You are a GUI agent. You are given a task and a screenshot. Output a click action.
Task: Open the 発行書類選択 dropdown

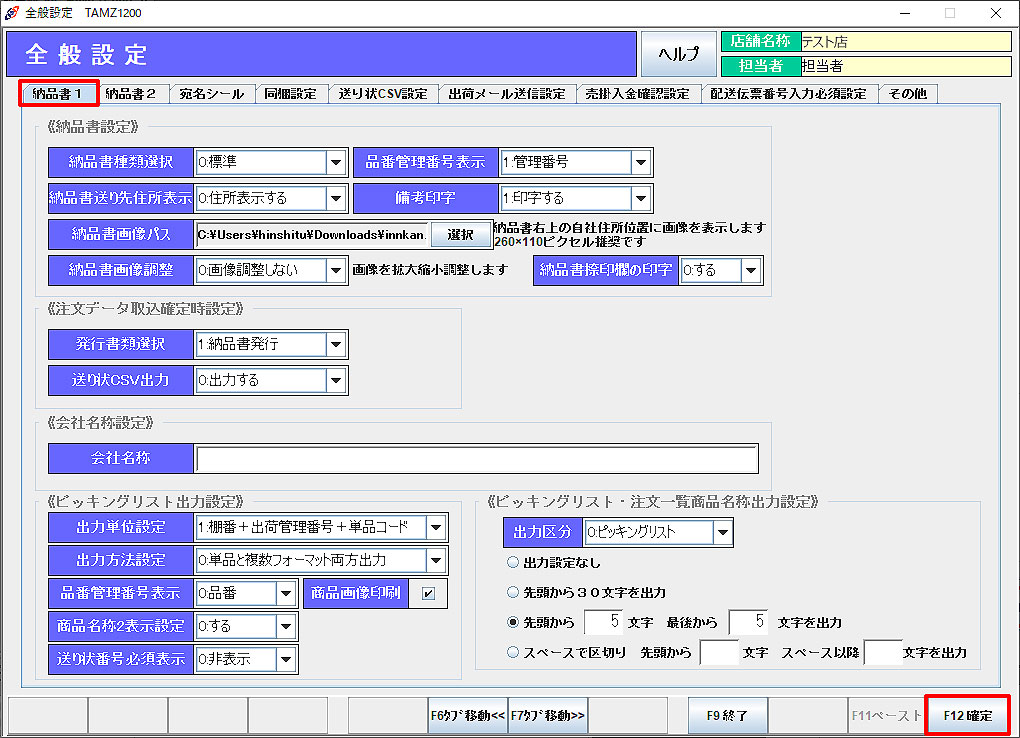pyautogui.click(x=334, y=344)
